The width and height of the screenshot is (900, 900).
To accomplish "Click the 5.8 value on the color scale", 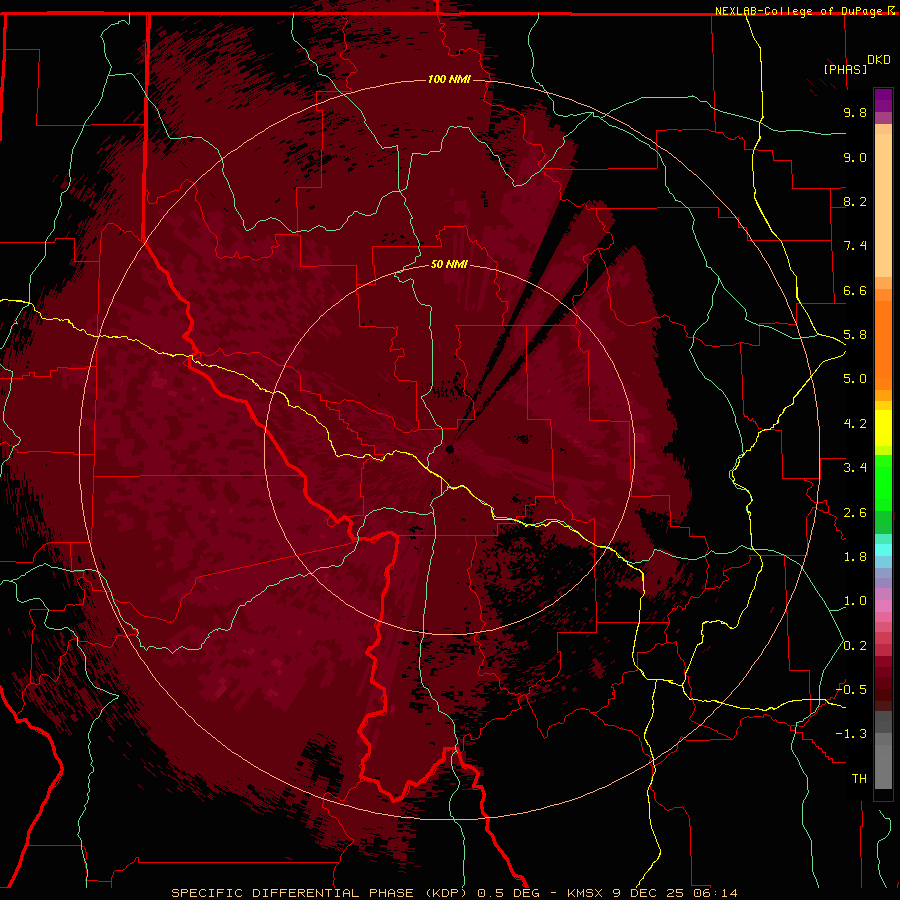I will coord(855,335).
